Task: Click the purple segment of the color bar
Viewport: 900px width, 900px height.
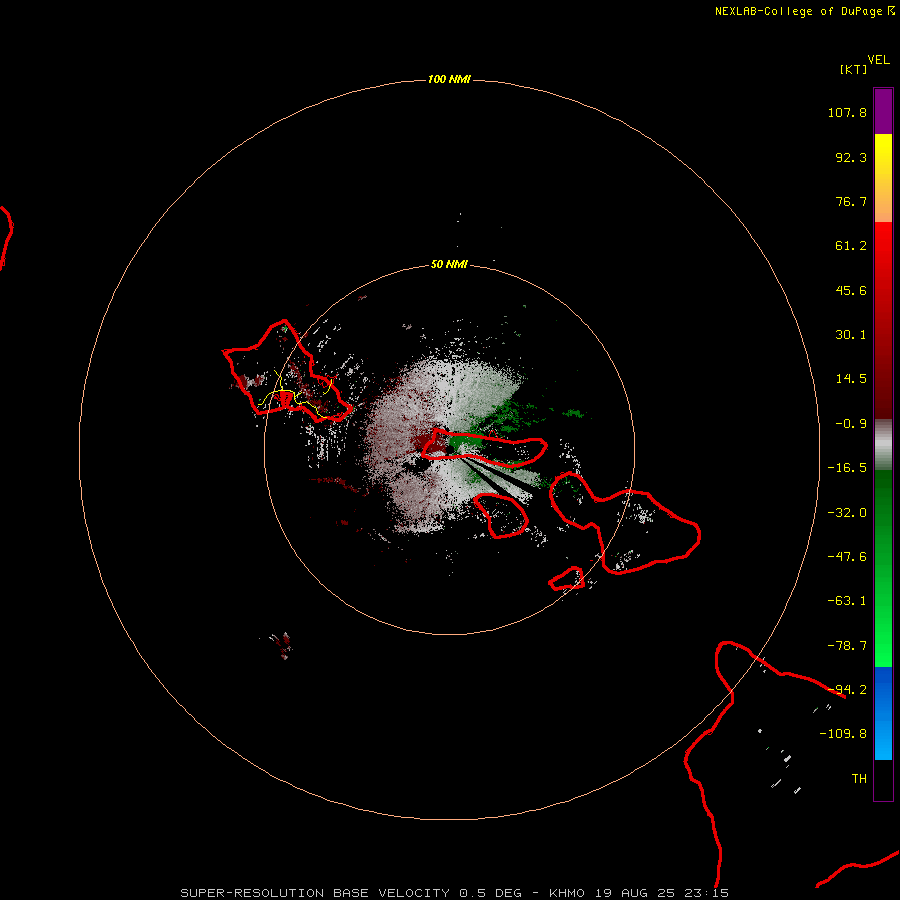Action: tap(883, 111)
